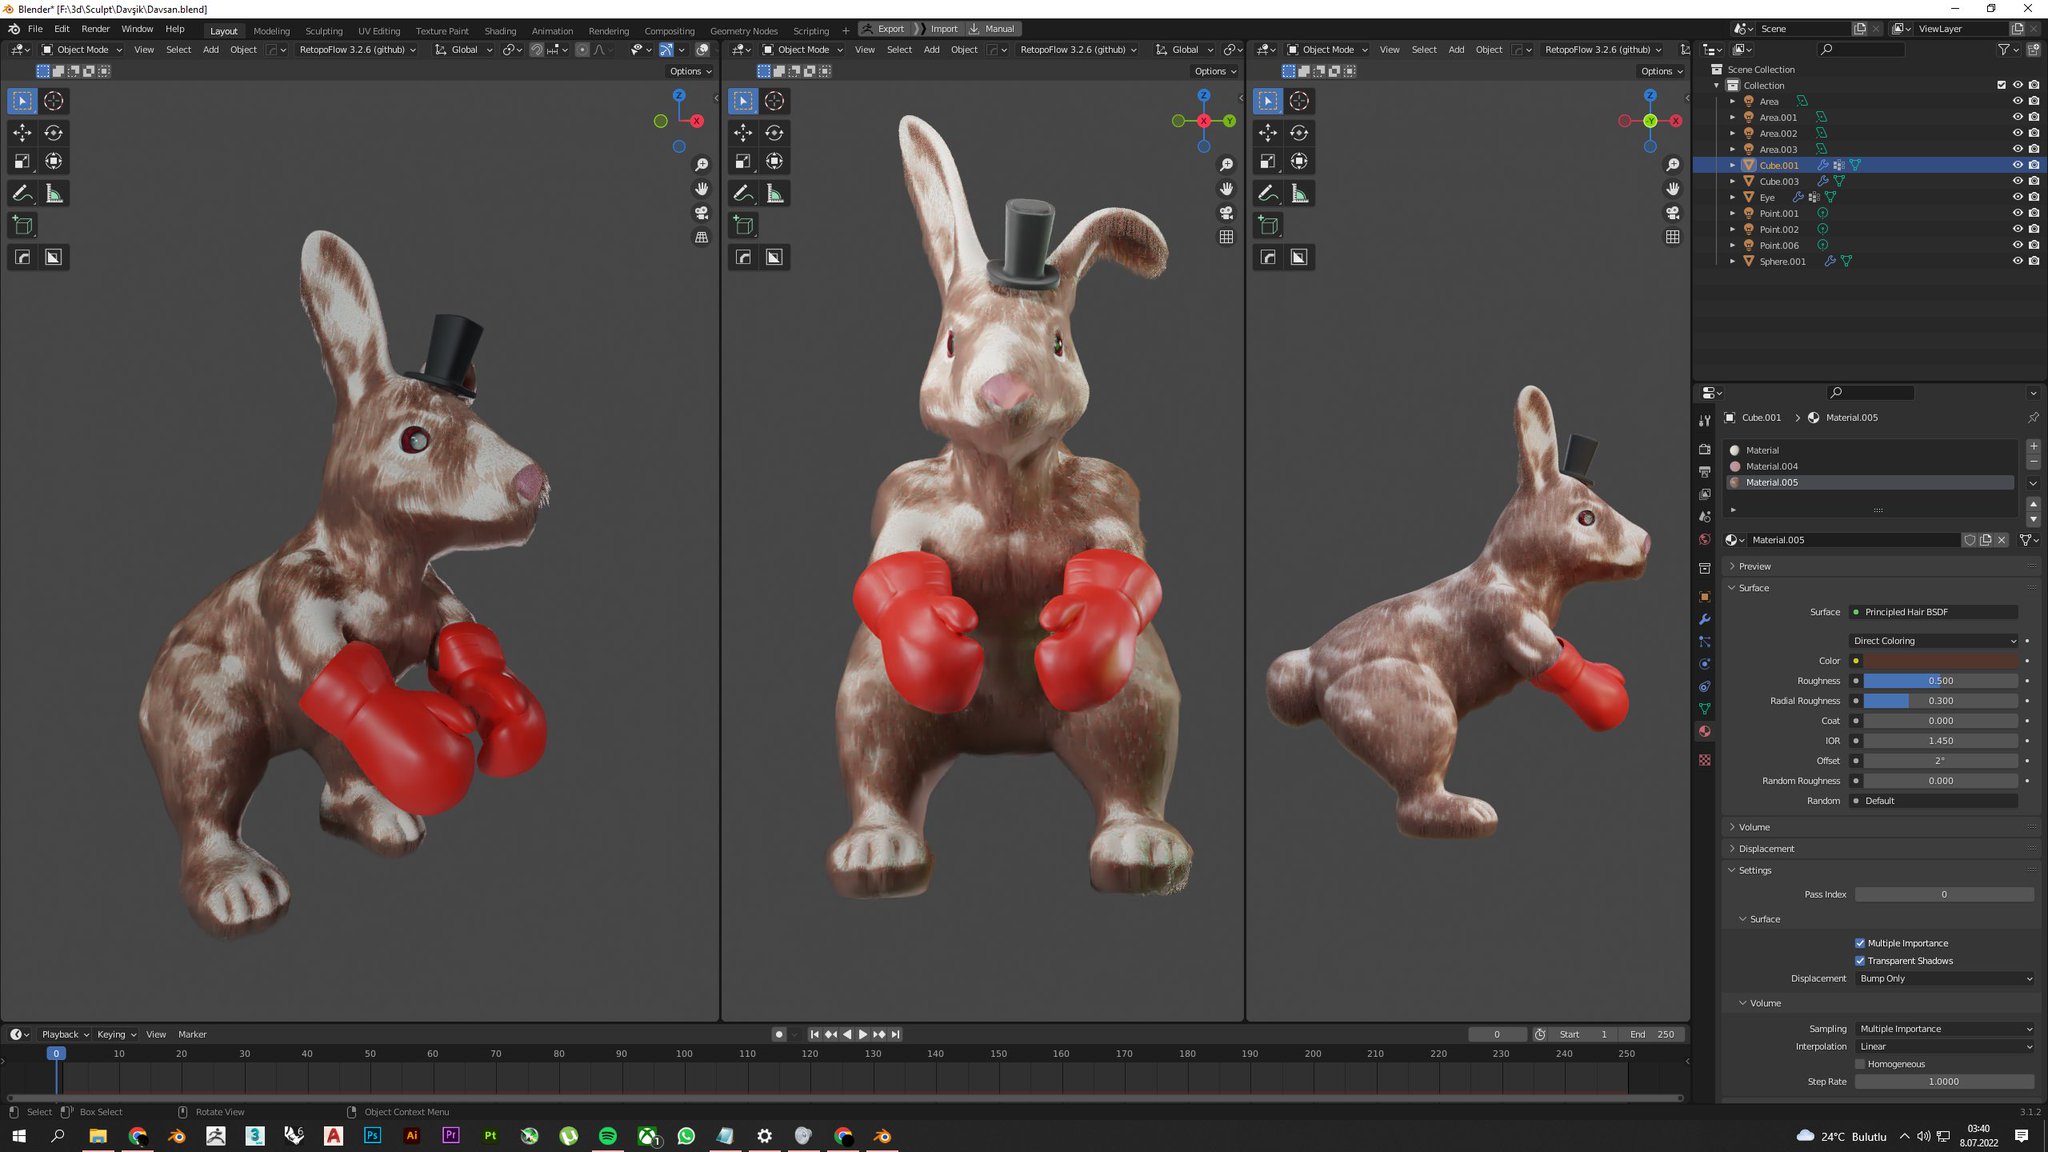This screenshot has width=2048, height=1152.
Task: Select the Add Cube tool in middle viewport
Action: (x=743, y=226)
